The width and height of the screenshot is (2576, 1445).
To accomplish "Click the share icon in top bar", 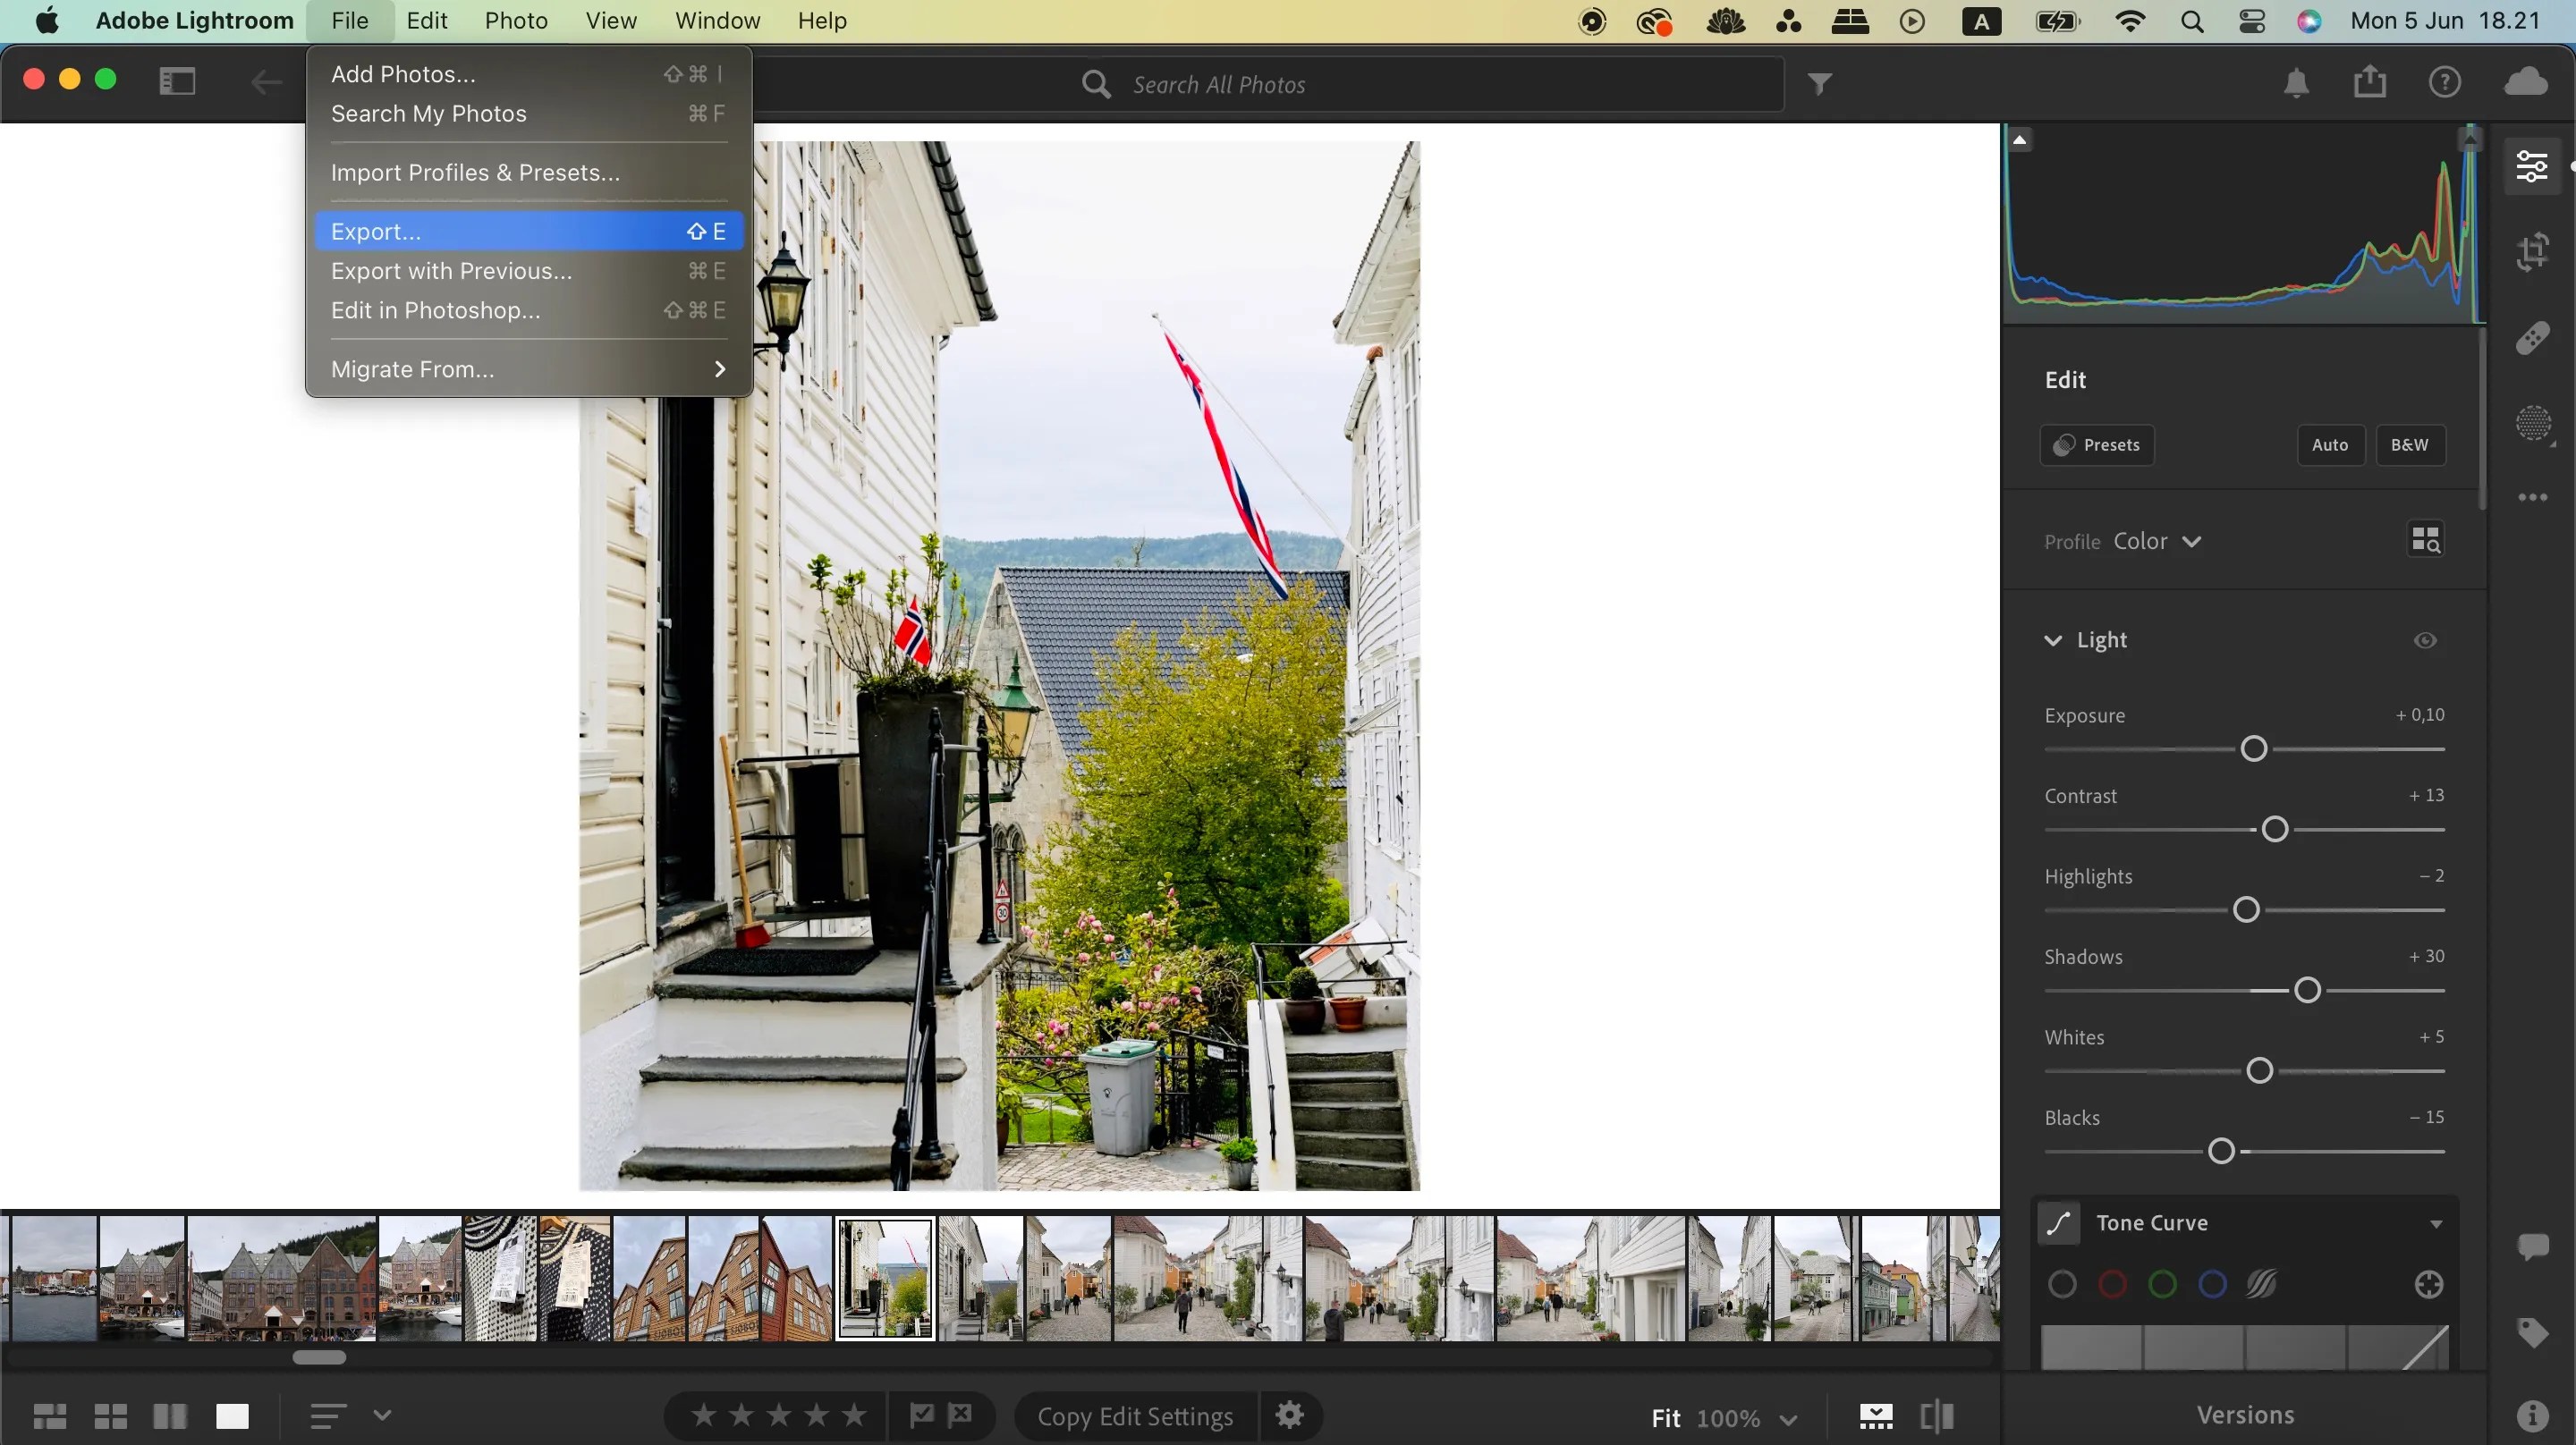I will [x=2370, y=82].
